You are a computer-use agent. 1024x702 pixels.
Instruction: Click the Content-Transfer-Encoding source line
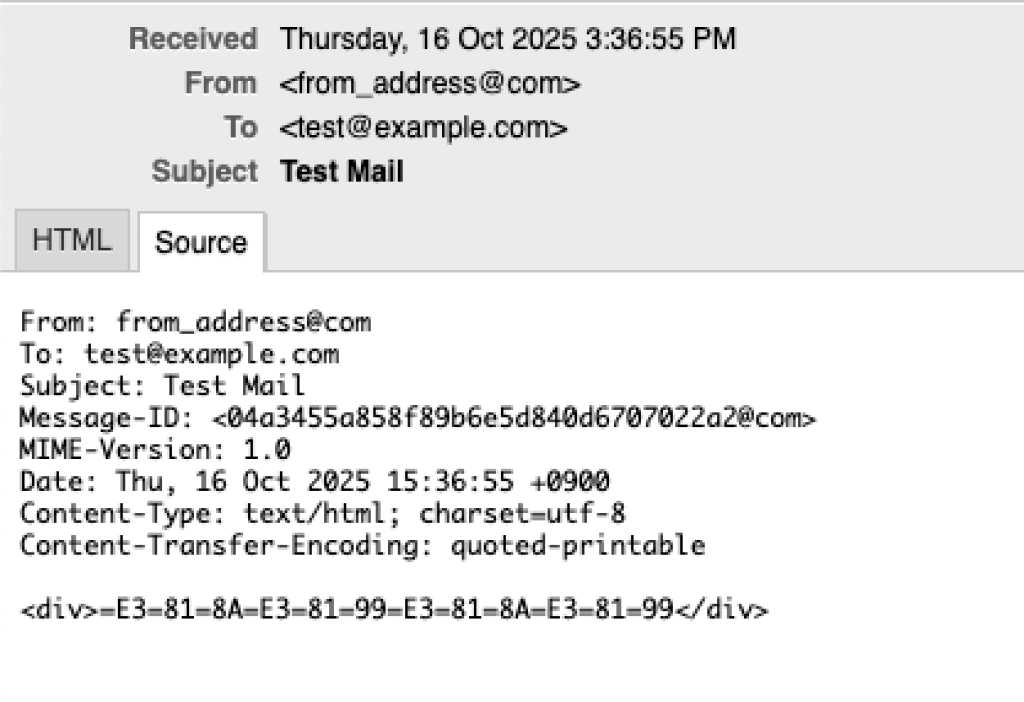pyautogui.click(x=362, y=546)
